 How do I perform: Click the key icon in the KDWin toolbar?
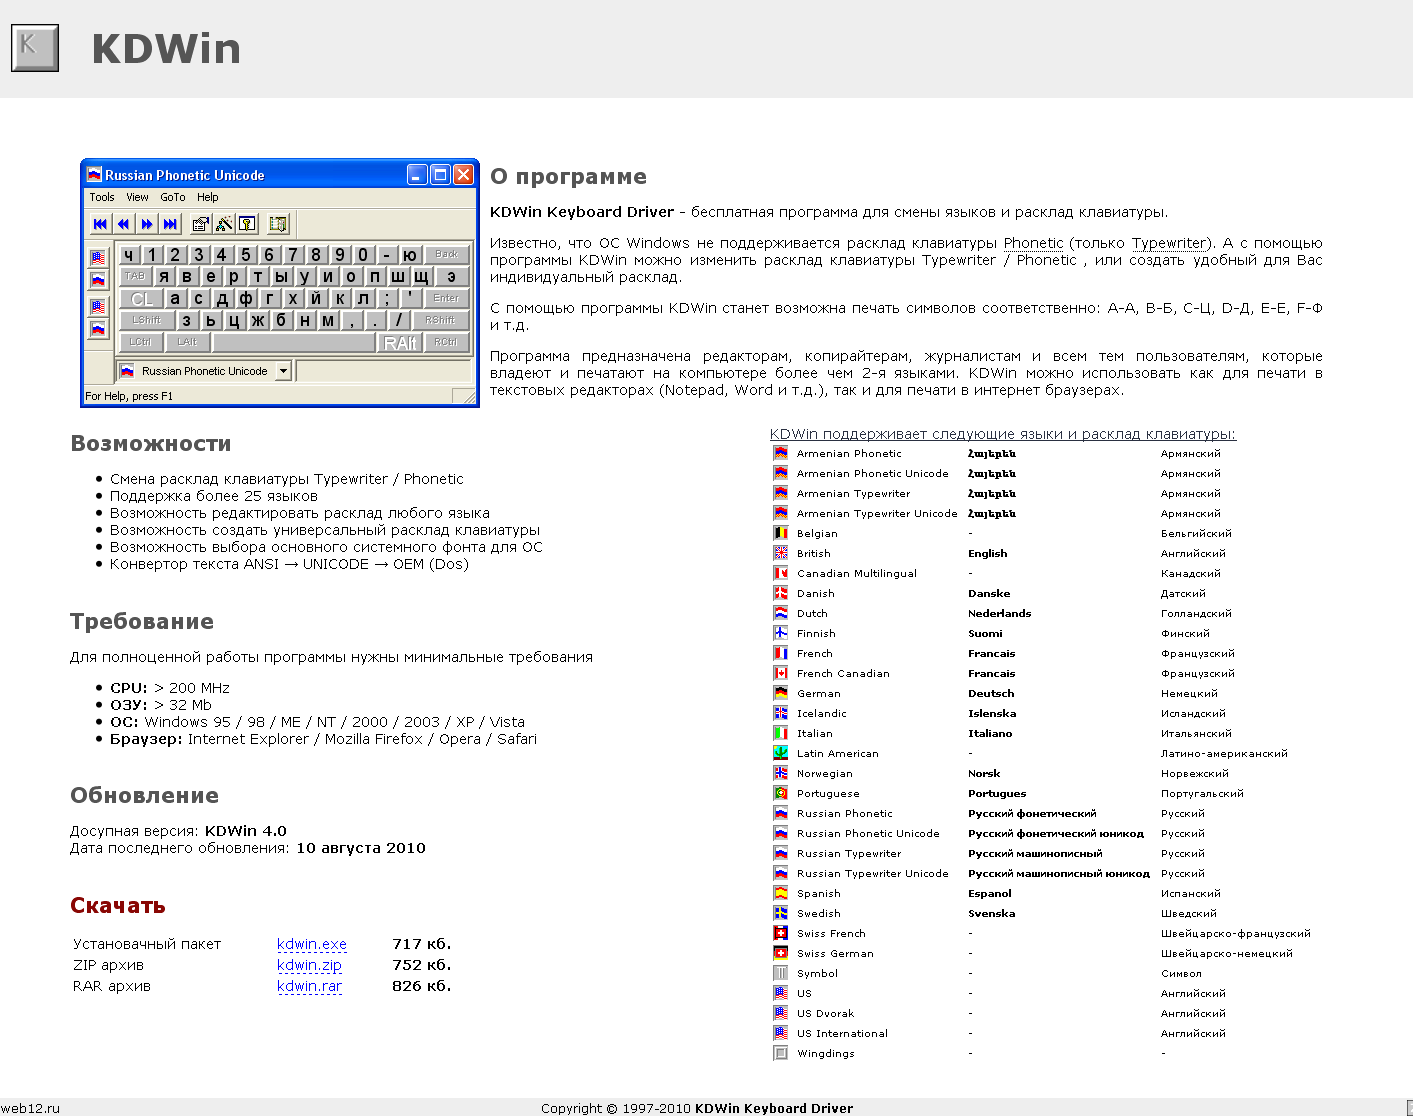click(247, 224)
